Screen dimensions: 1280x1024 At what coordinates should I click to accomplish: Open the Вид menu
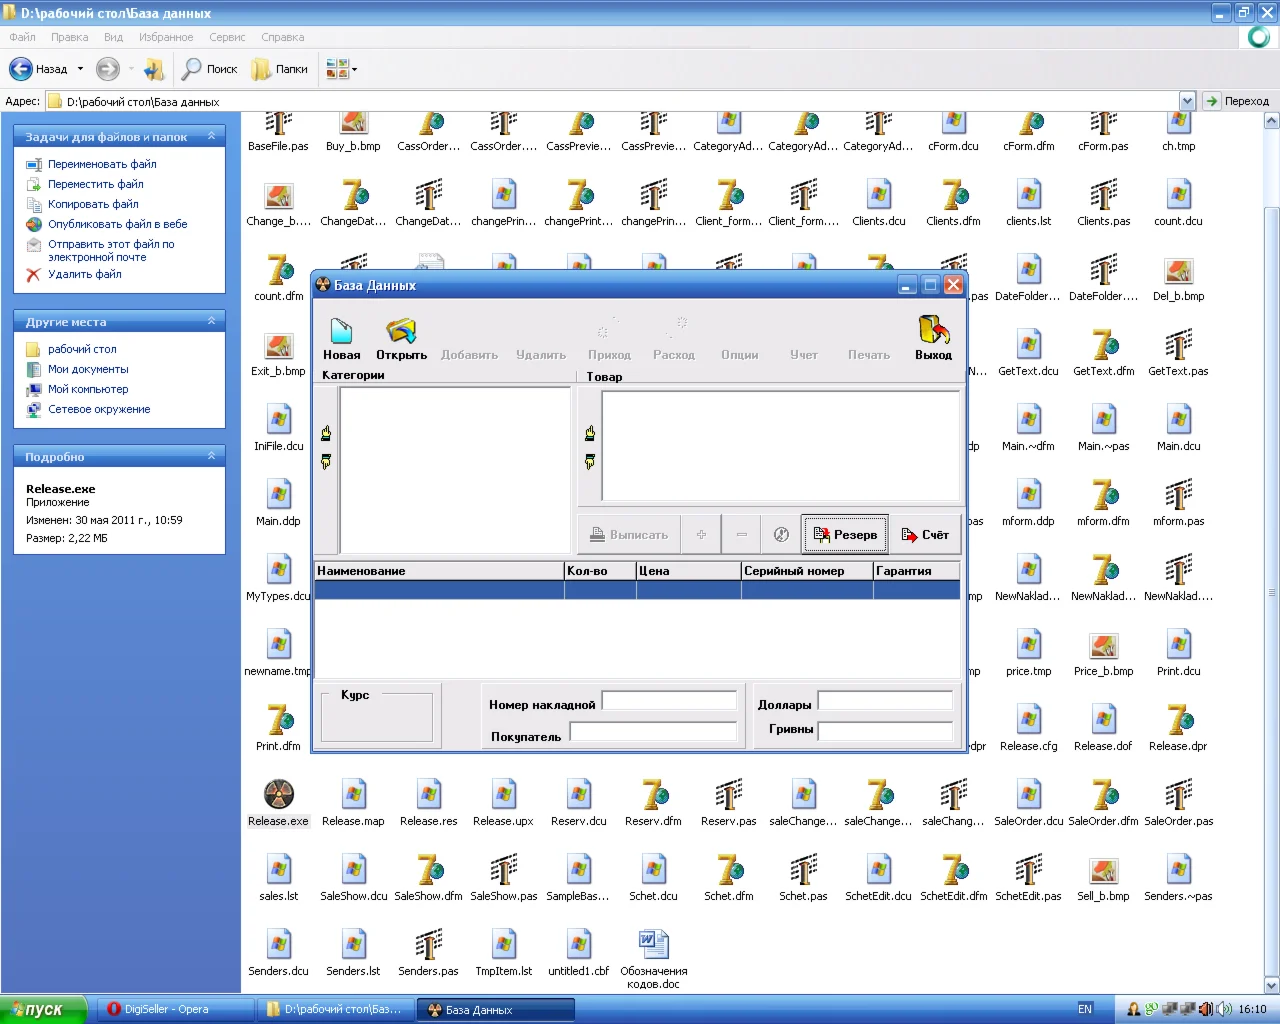(113, 37)
